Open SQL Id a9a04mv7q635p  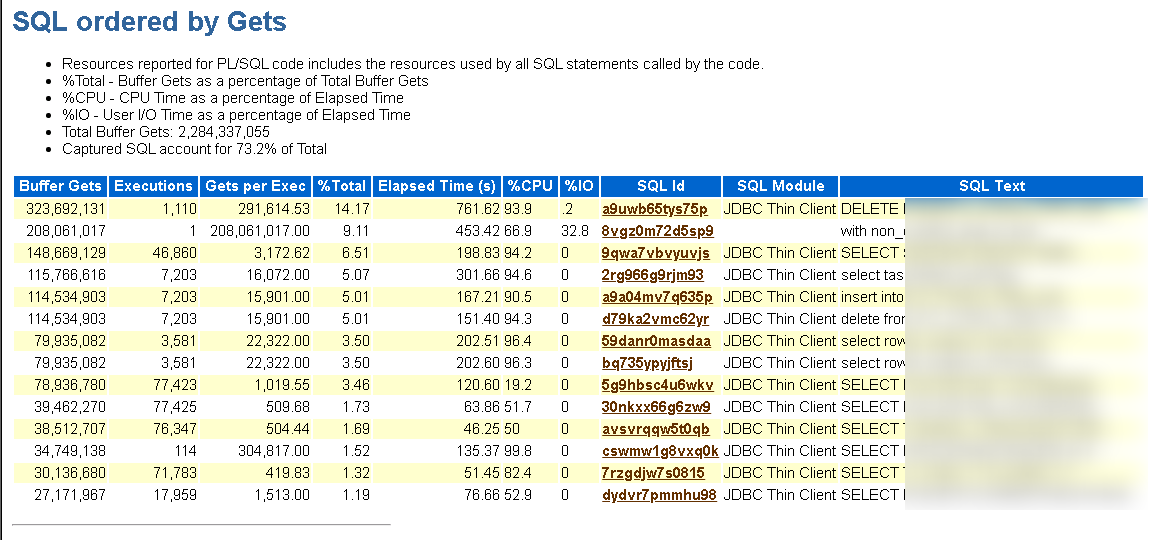click(656, 297)
